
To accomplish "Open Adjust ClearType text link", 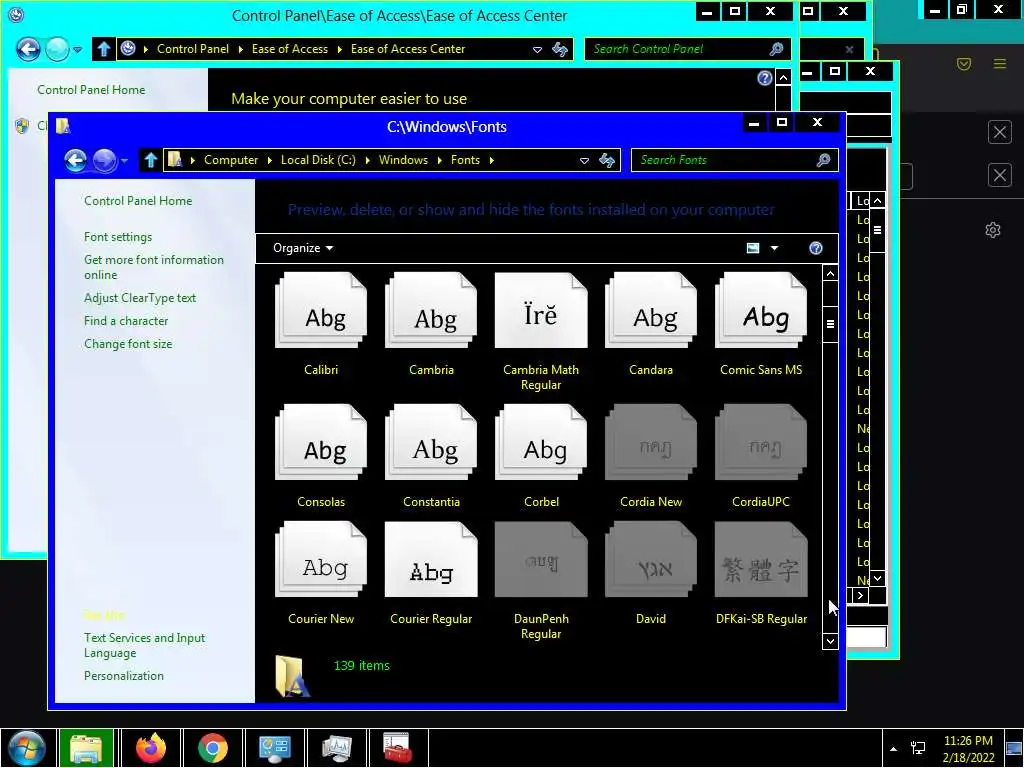I will click(140, 298).
